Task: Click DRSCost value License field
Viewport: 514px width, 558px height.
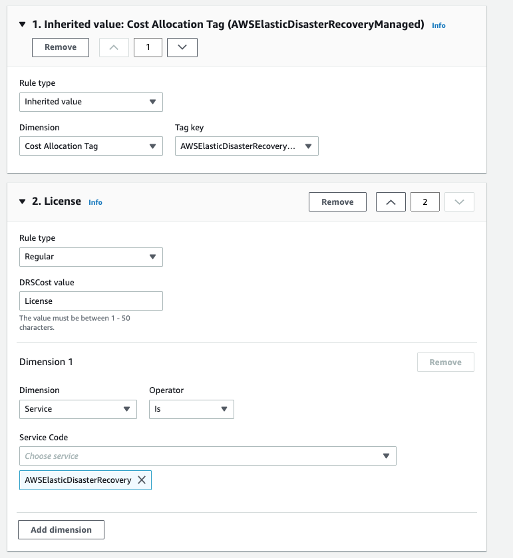Action: [x=91, y=301]
